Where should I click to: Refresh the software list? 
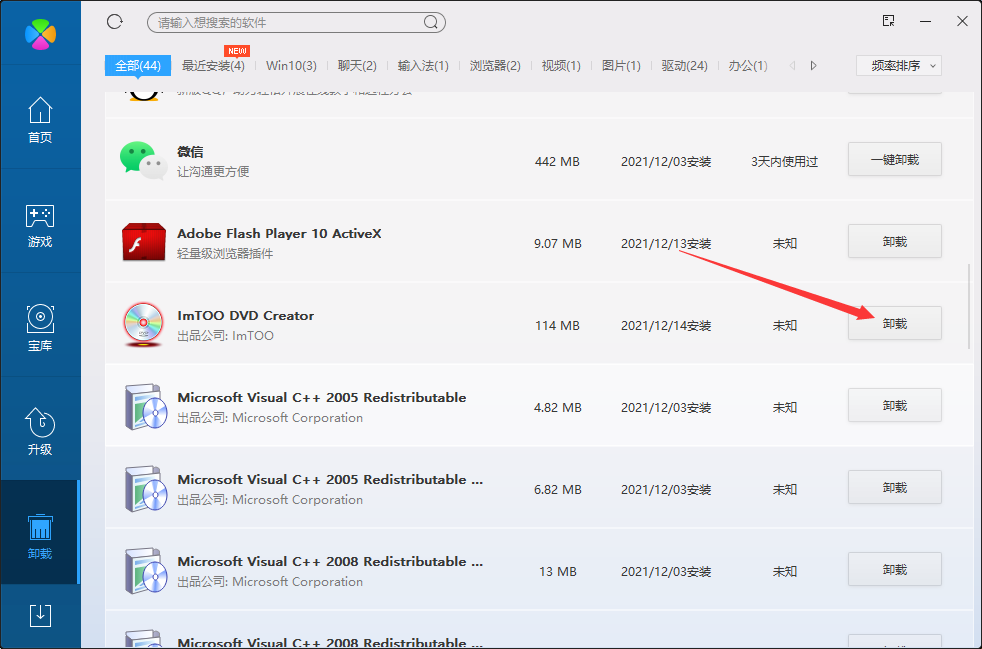[115, 22]
